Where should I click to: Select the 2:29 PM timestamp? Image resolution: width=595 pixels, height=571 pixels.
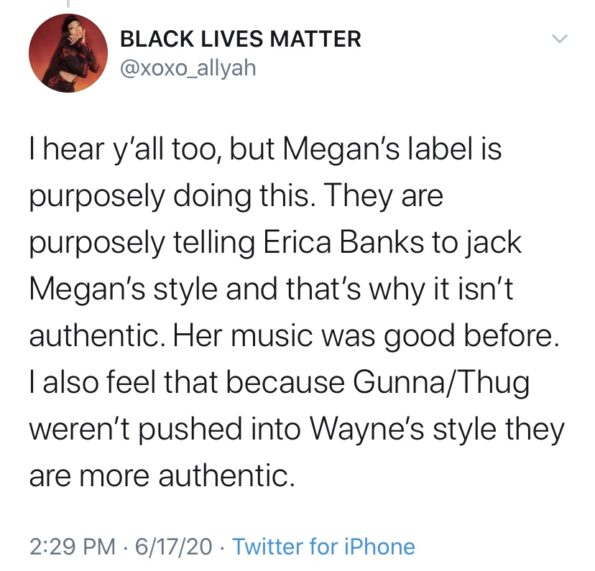(x=72, y=547)
